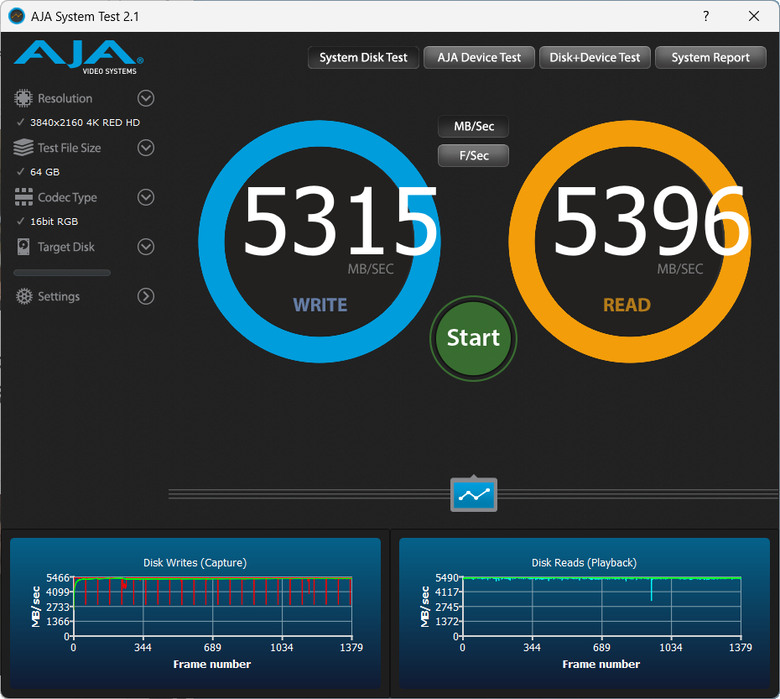Click the AJA app icon in title bar

[16, 16]
